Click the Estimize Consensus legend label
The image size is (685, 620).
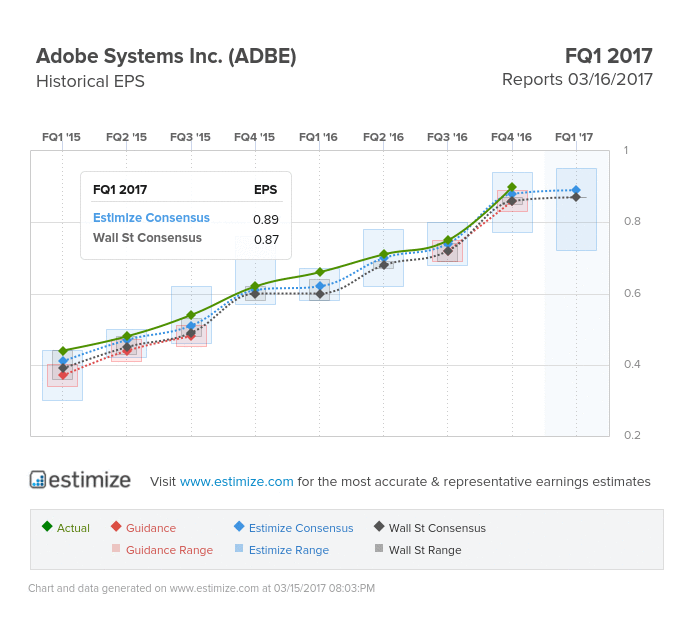pos(301,528)
